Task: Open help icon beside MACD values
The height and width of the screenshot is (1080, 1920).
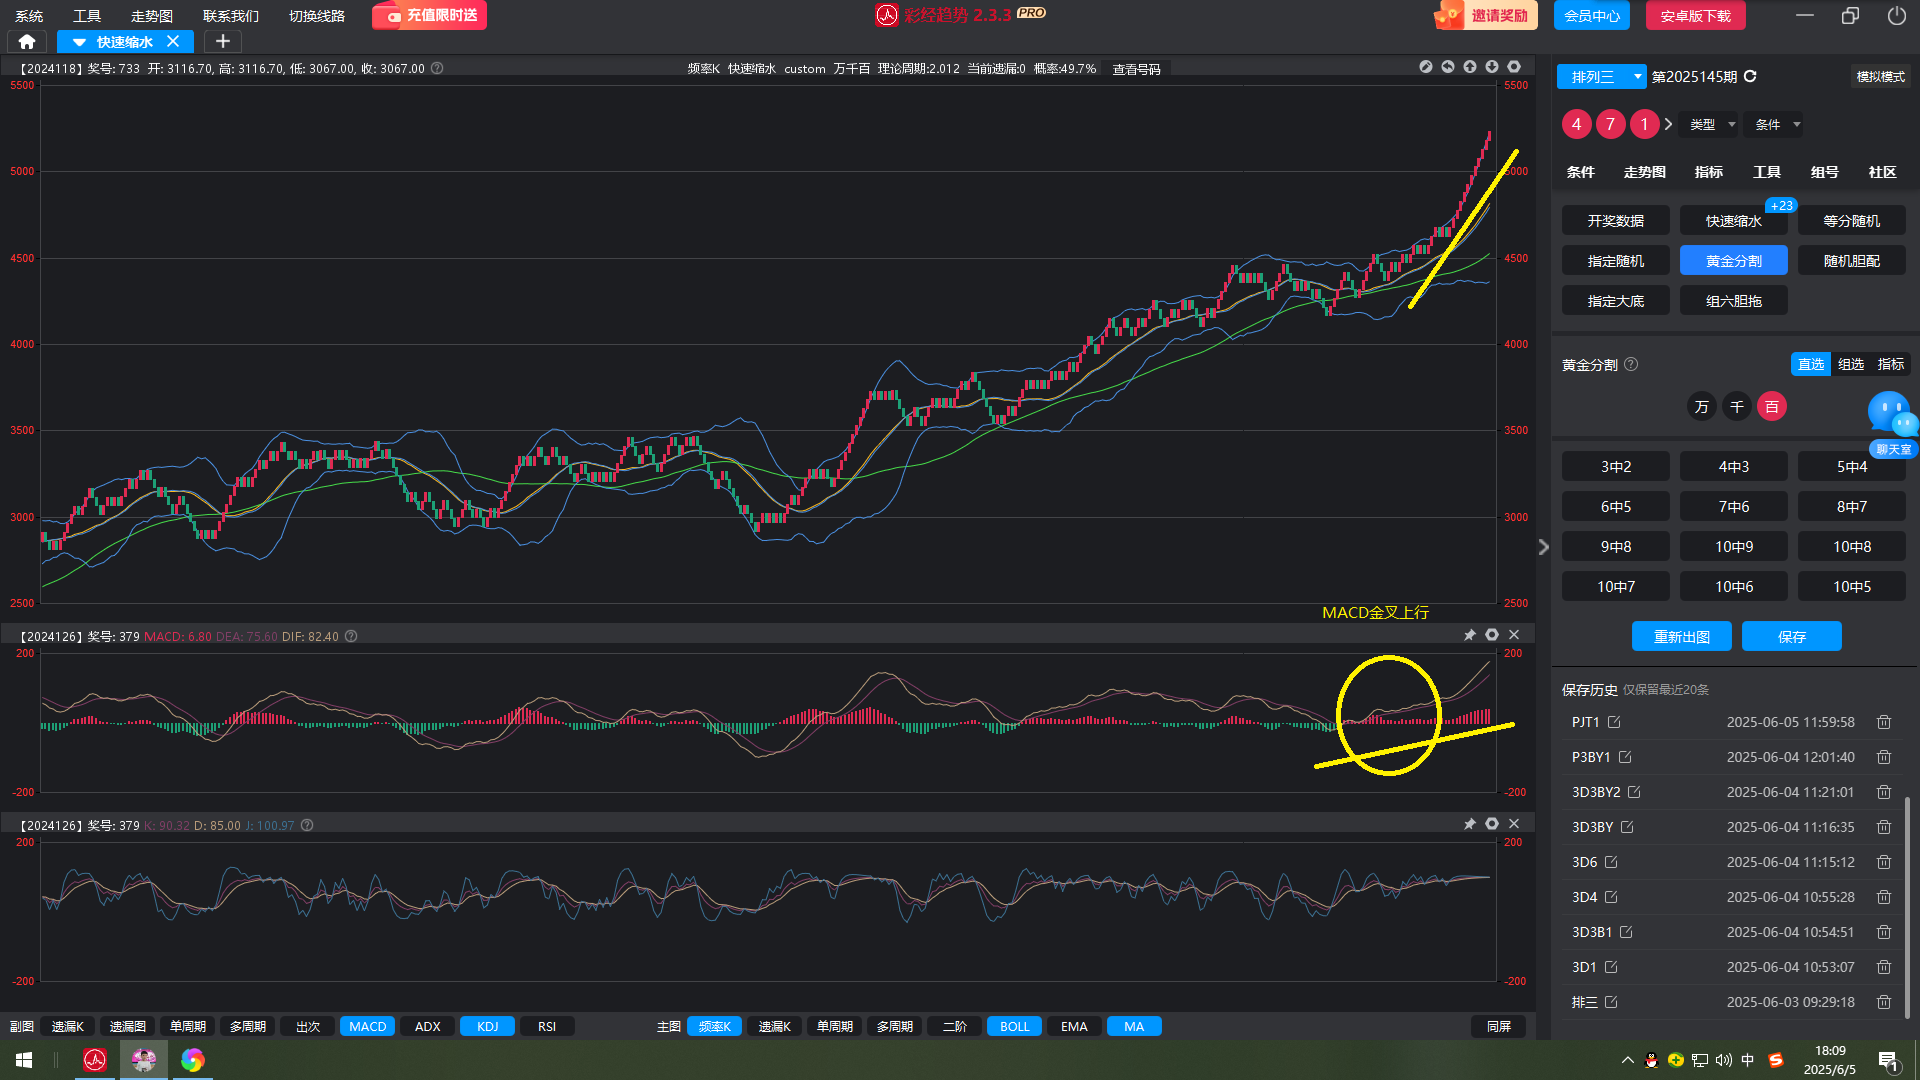Action: [x=351, y=636]
